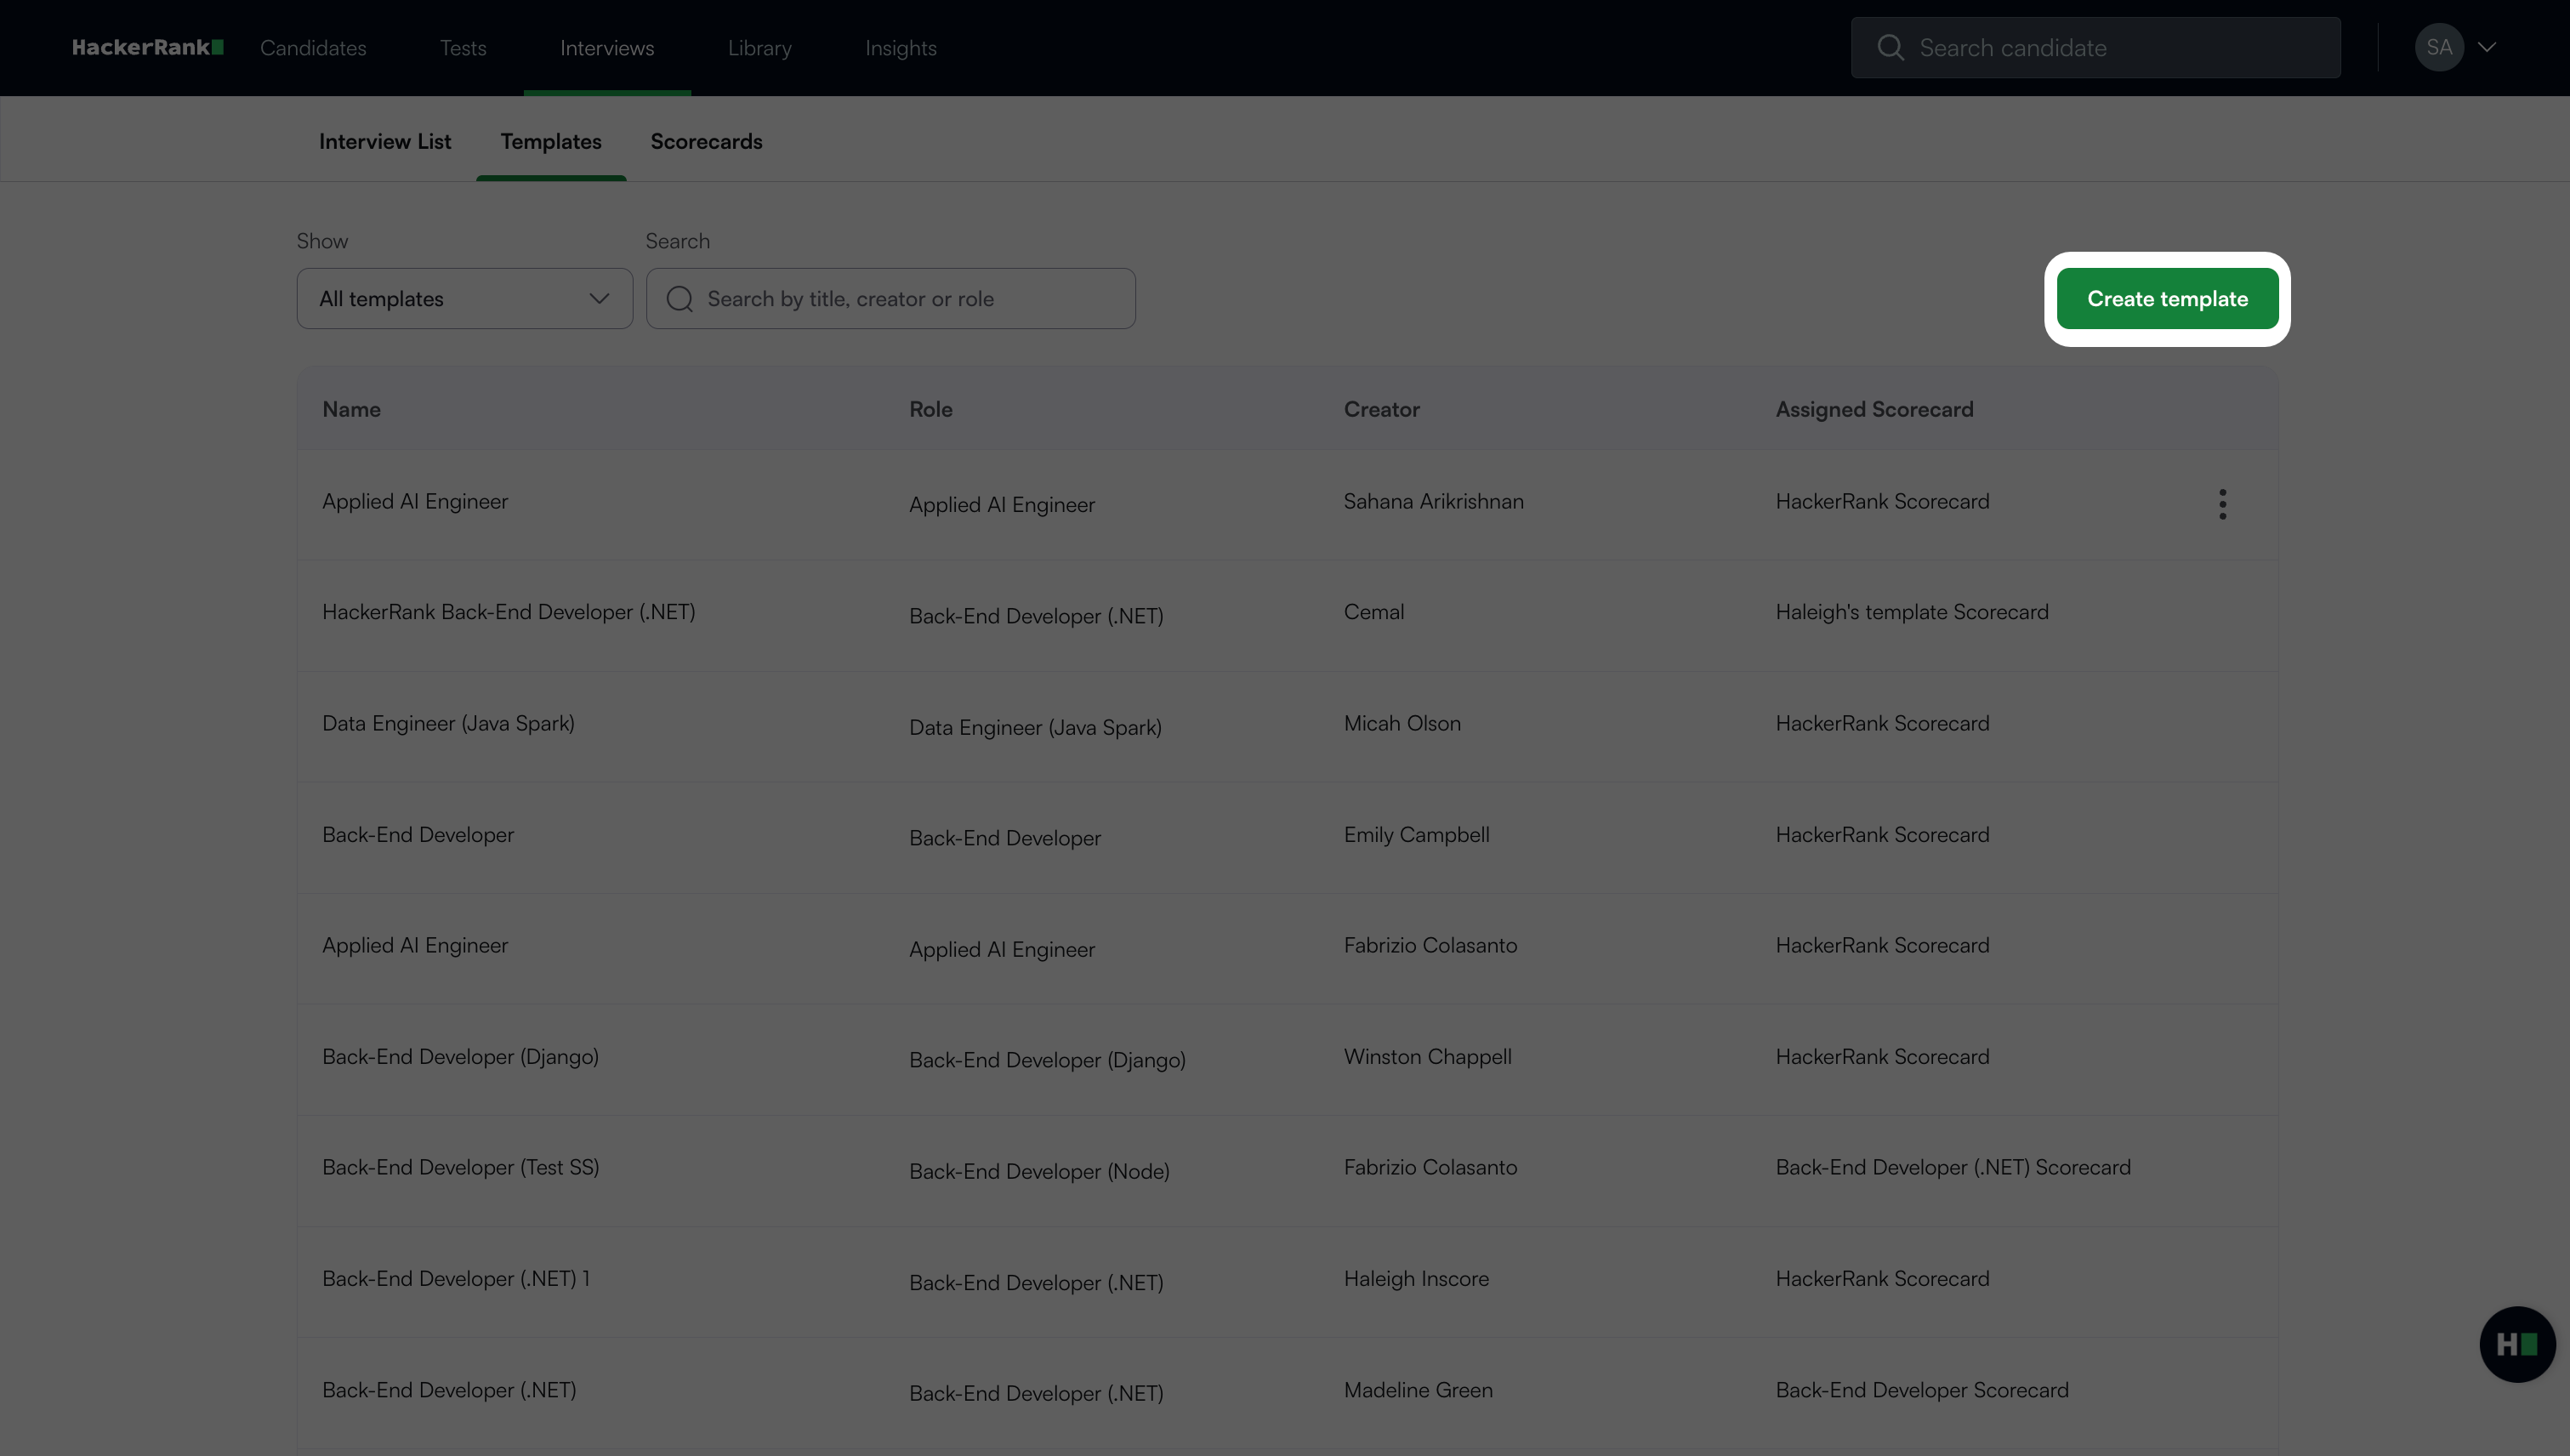Switch to the Scorecards tab
Image resolution: width=2570 pixels, height=1456 pixels.
(706, 141)
